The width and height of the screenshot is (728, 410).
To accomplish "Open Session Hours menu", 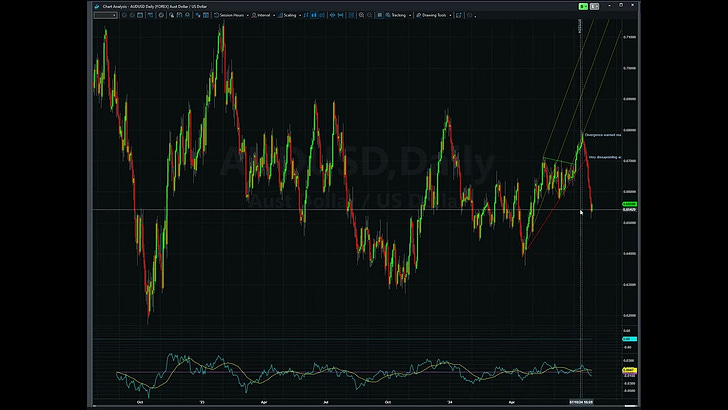I will coord(232,15).
